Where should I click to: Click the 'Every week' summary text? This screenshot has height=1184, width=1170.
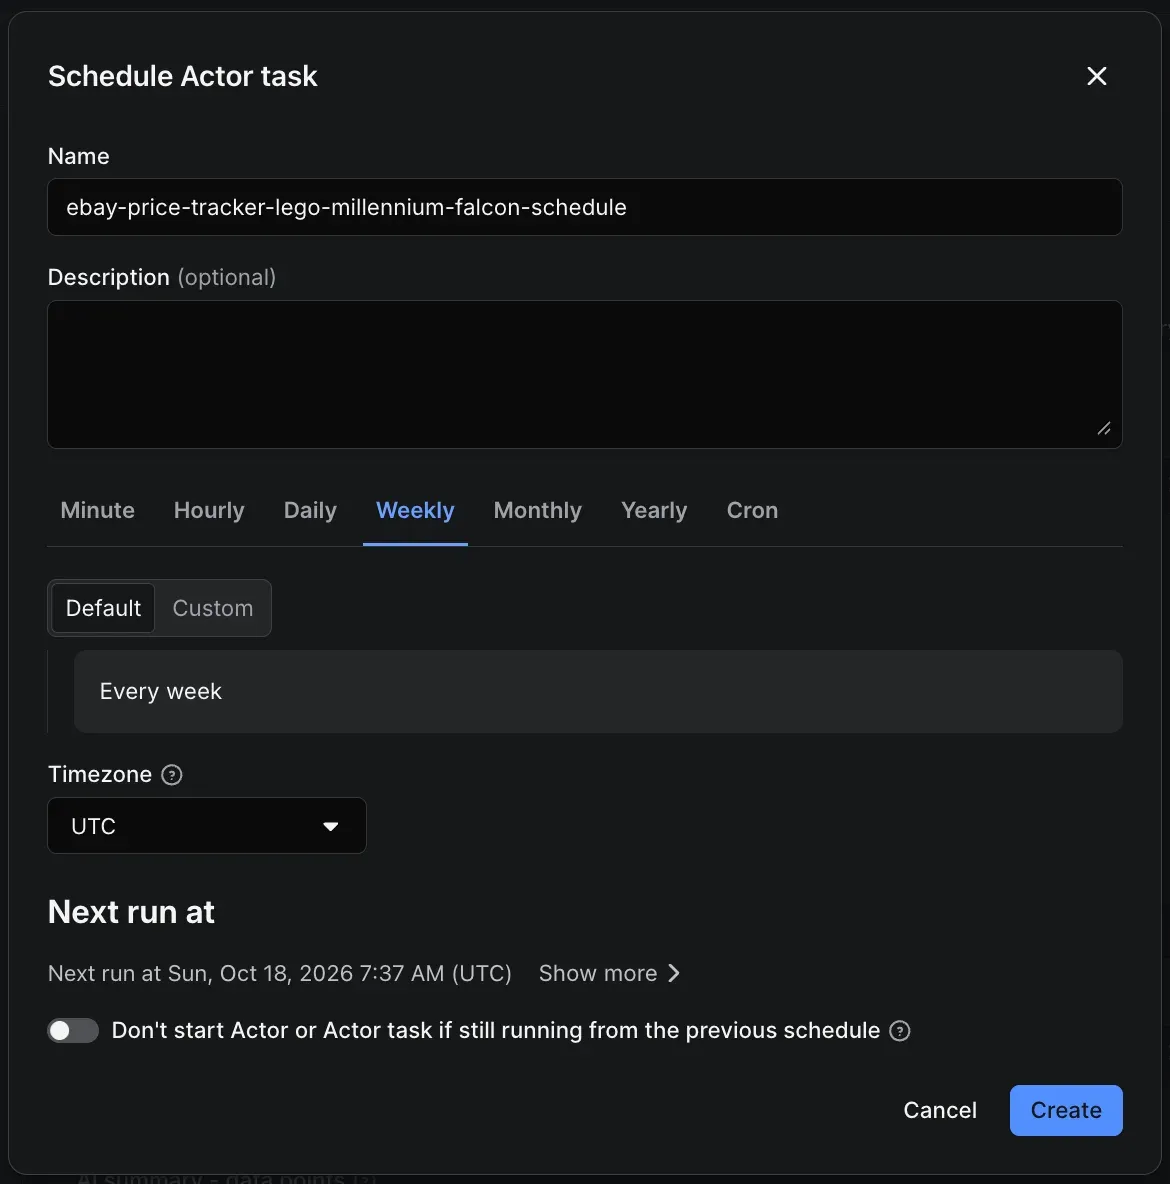click(161, 692)
